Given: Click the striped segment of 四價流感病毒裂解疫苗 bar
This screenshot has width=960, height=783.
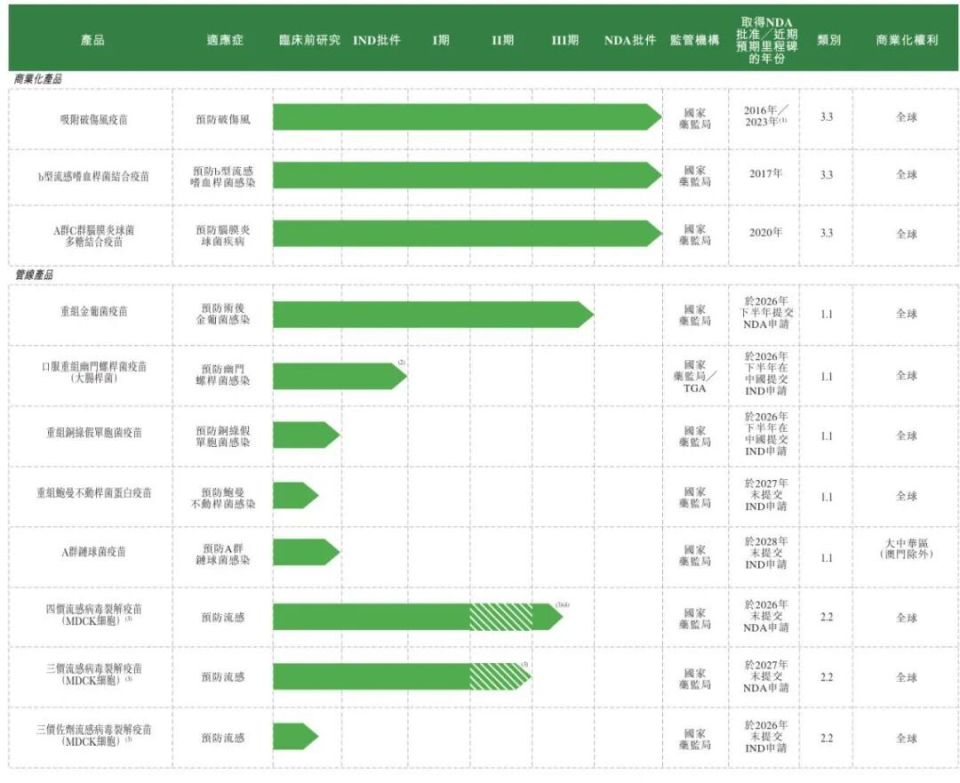Looking at the screenshot, I should [500, 617].
